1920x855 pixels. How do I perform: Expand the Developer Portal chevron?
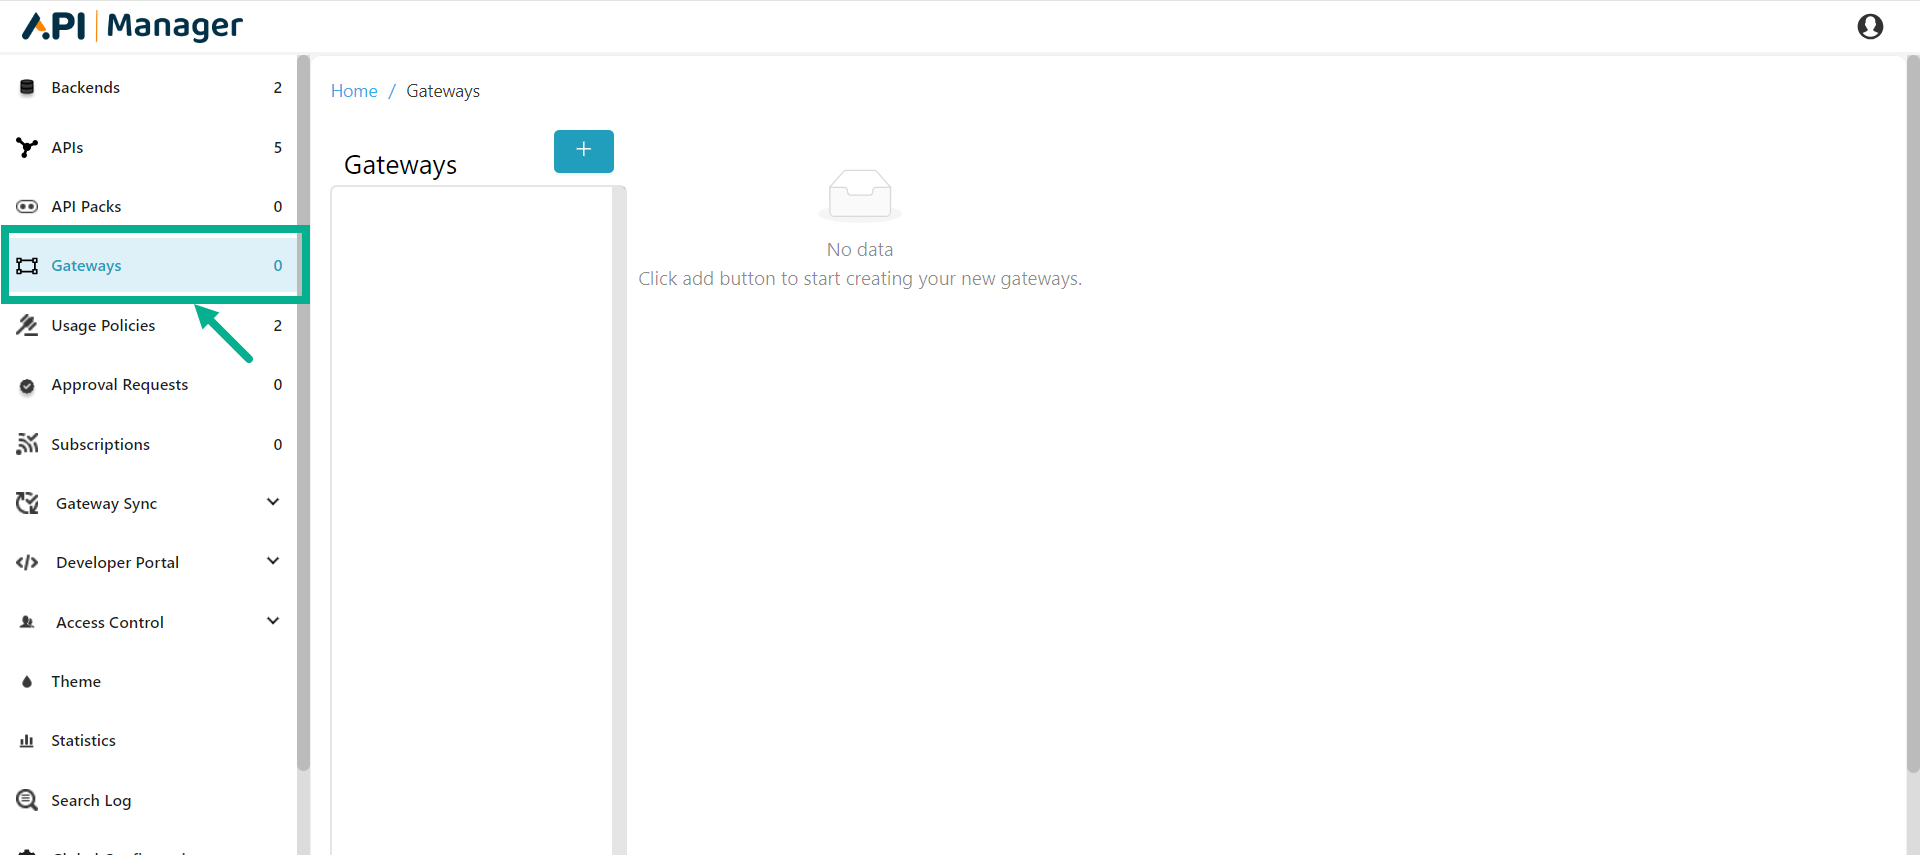[x=273, y=561]
